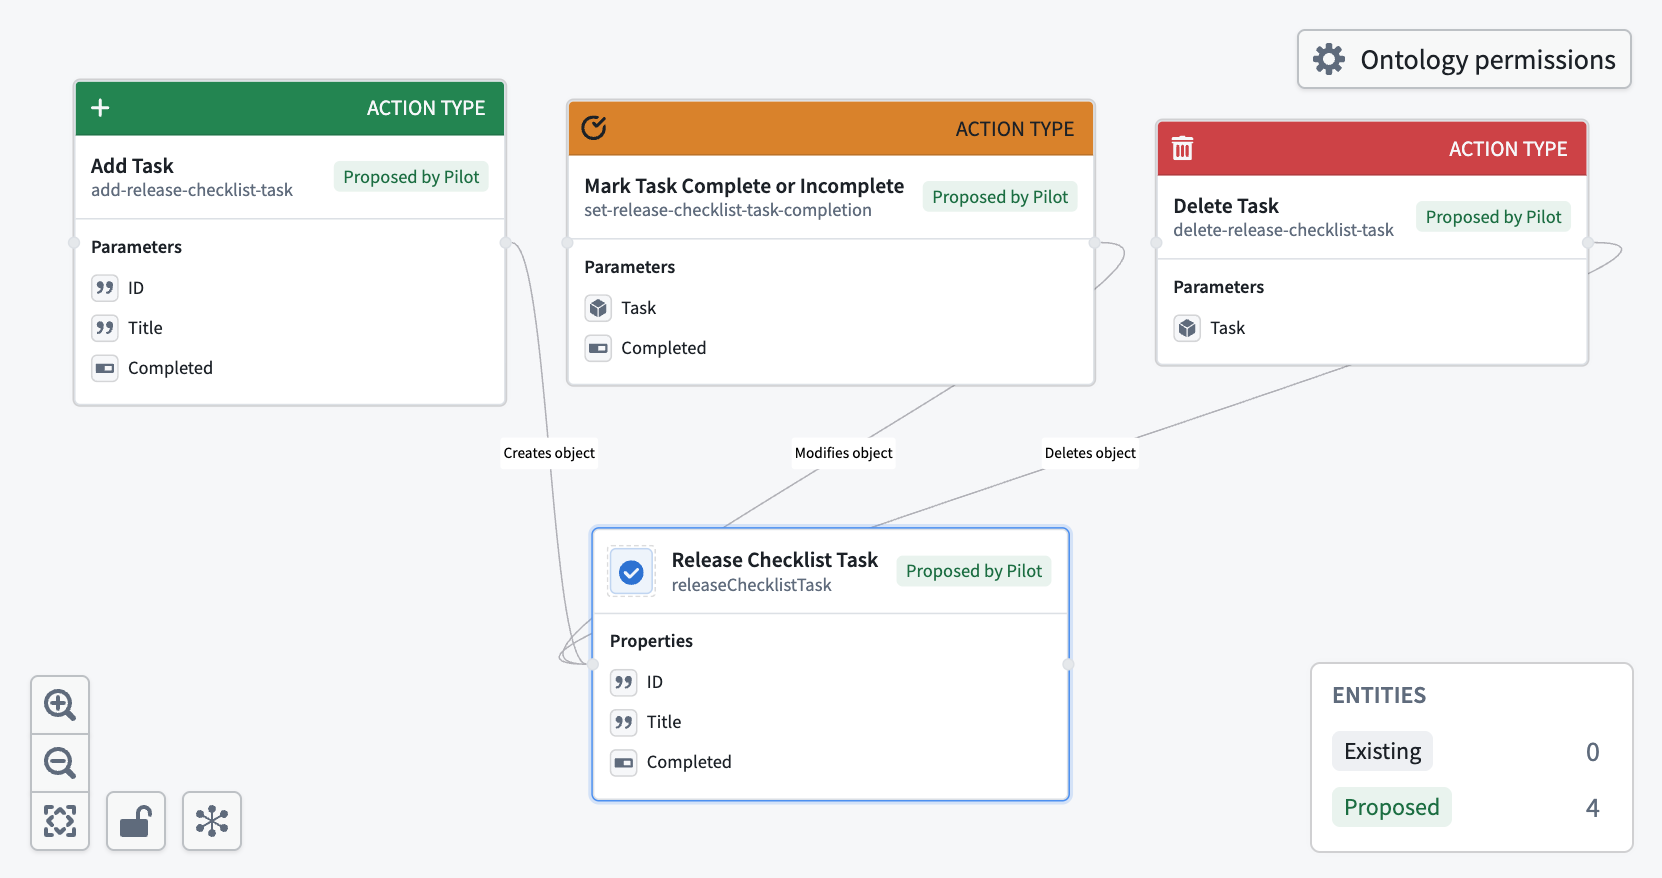Click the string icon beside ID in Release Checklist Task
Viewport: 1662px width, 878px height.
coord(624,682)
